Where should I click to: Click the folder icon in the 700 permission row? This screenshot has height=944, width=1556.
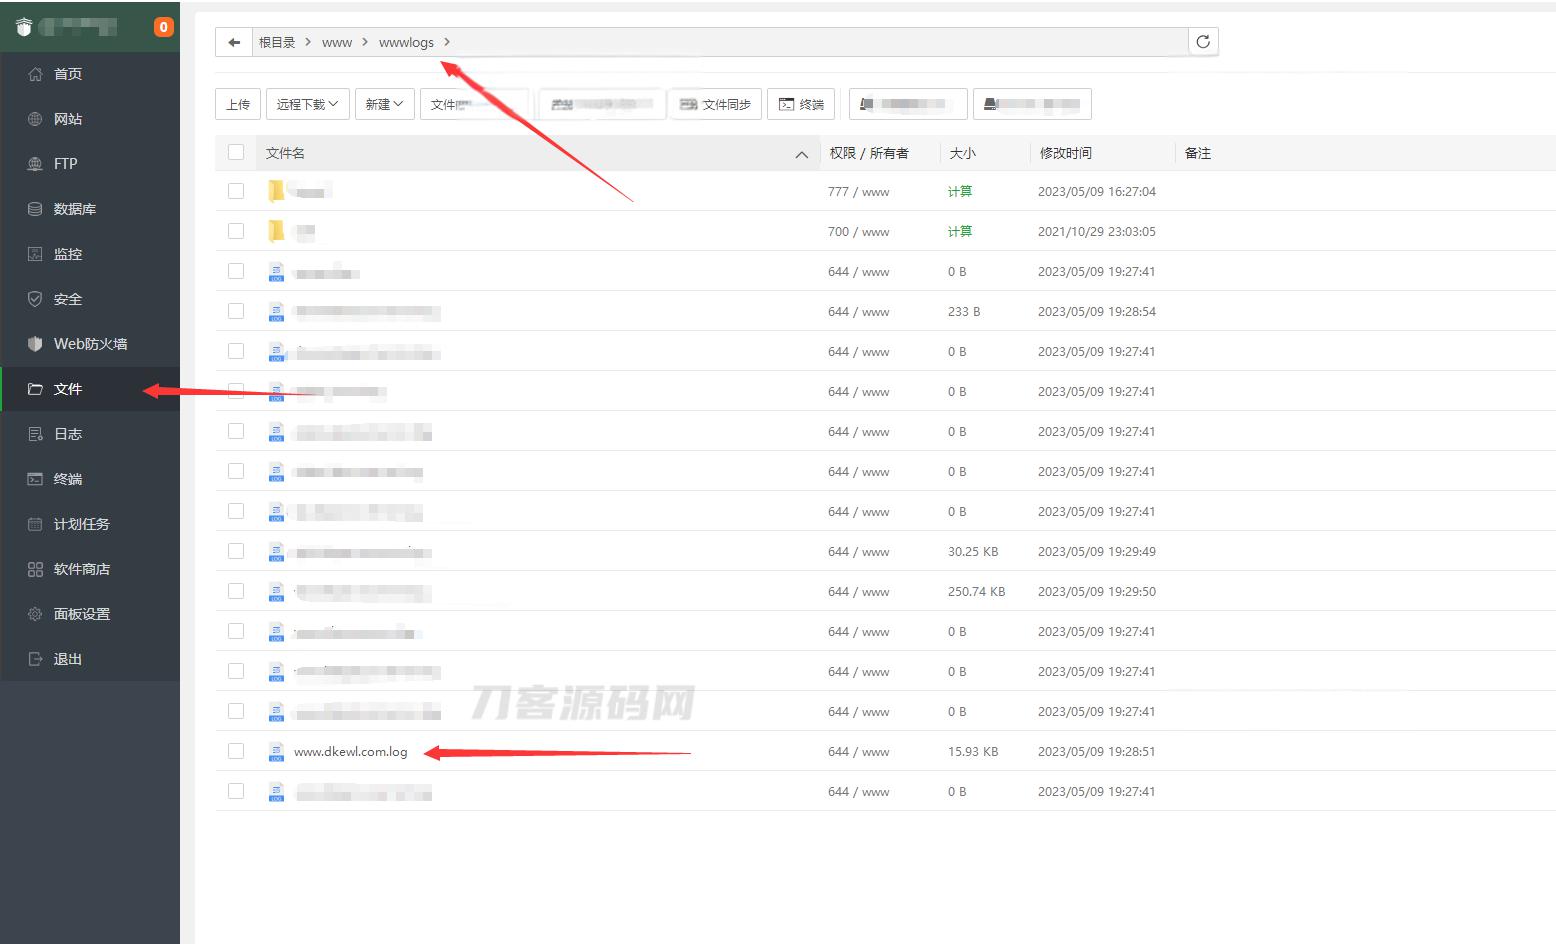[x=276, y=231]
